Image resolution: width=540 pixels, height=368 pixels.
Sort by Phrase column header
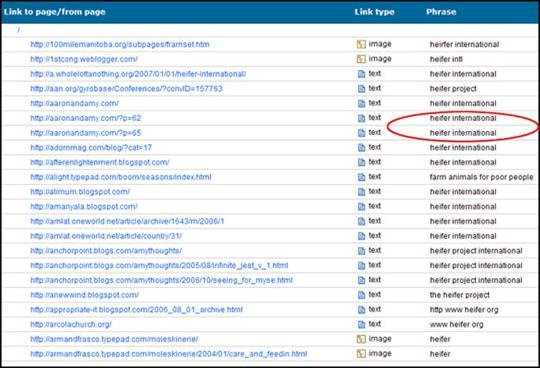pyautogui.click(x=441, y=12)
